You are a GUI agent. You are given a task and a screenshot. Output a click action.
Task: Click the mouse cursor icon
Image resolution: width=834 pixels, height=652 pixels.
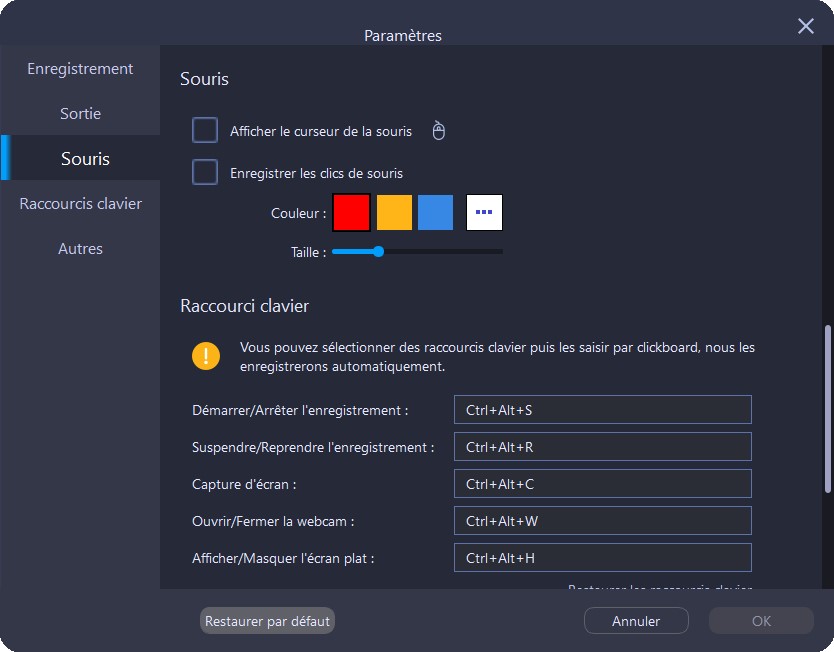(437, 131)
